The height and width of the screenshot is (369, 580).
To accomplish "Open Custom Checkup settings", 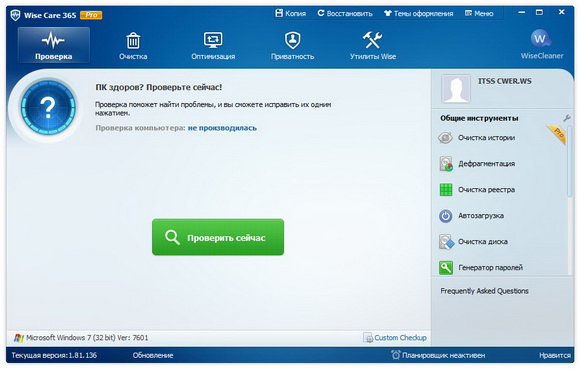I will 400,338.
